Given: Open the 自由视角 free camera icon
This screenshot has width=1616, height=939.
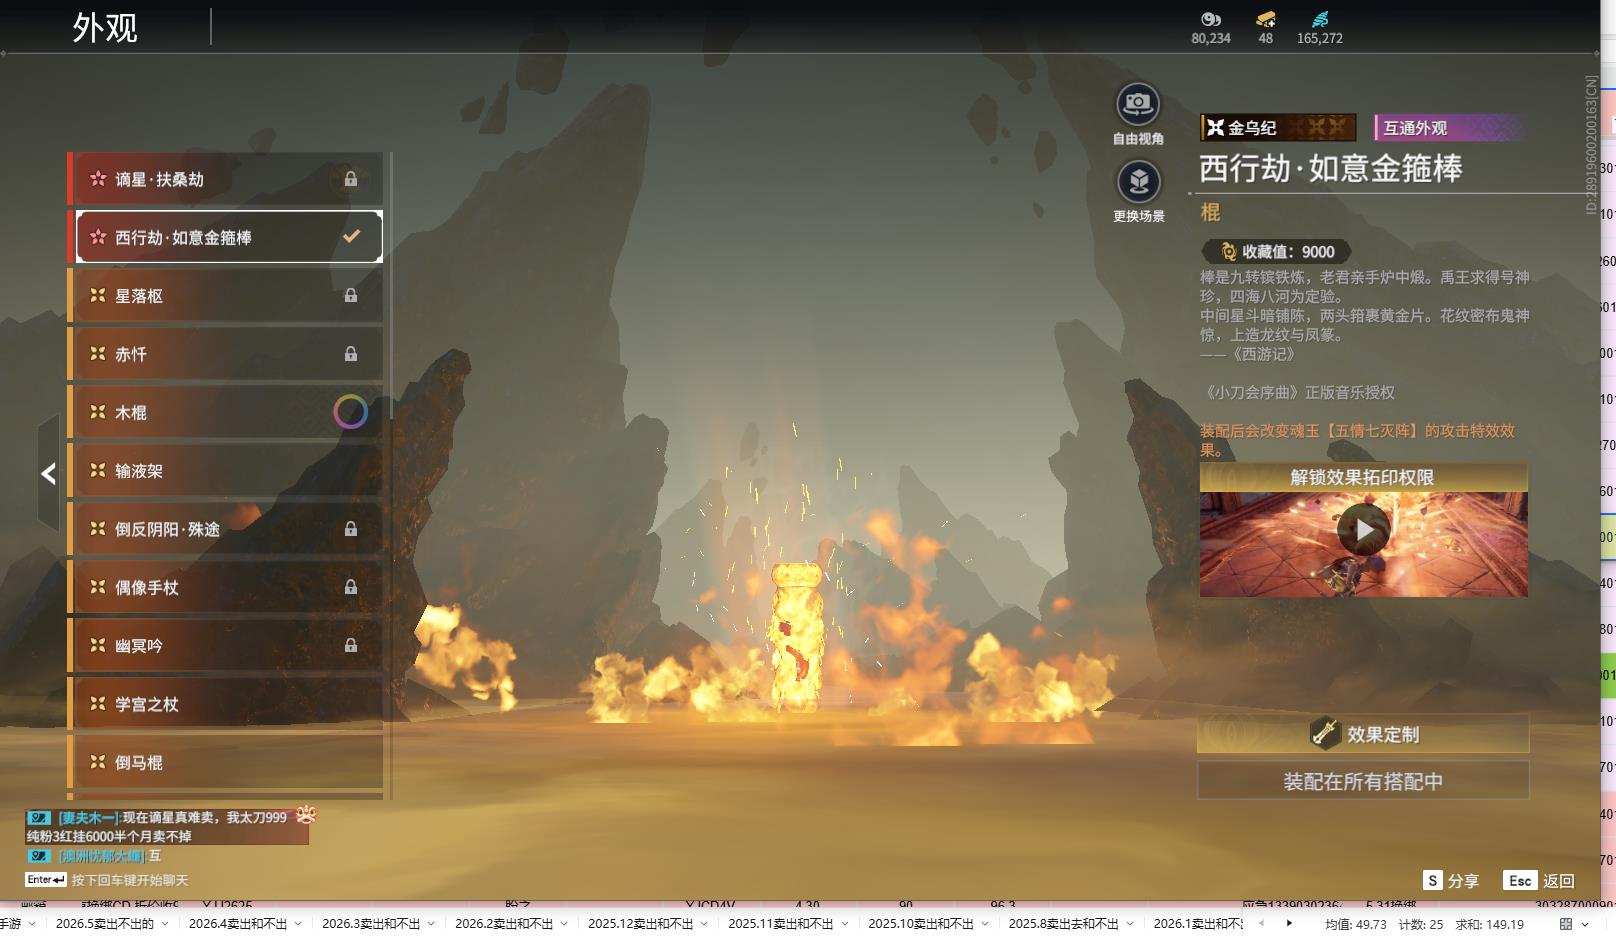Looking at the screenshot, I should 1138,104.
